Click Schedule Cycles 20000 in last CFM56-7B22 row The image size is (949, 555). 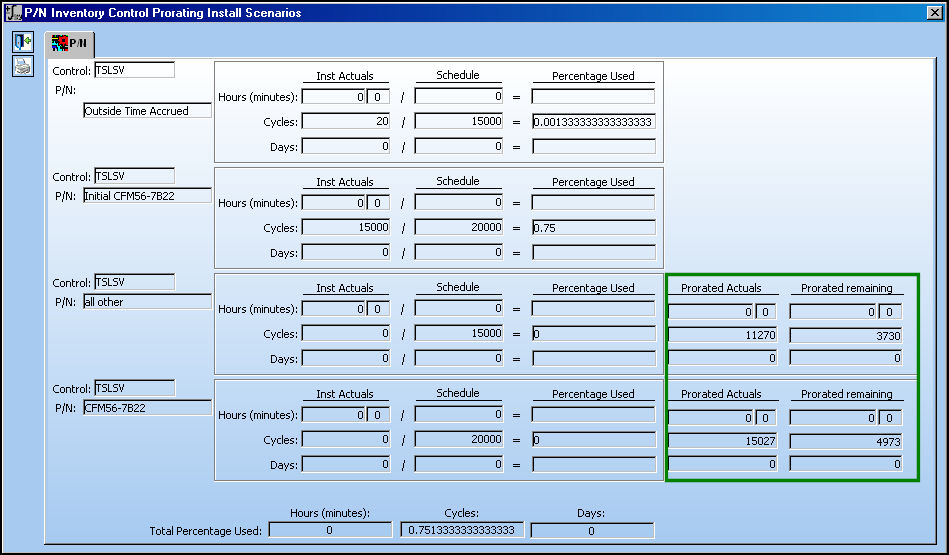pyautogui.click(x=459, y=439)
